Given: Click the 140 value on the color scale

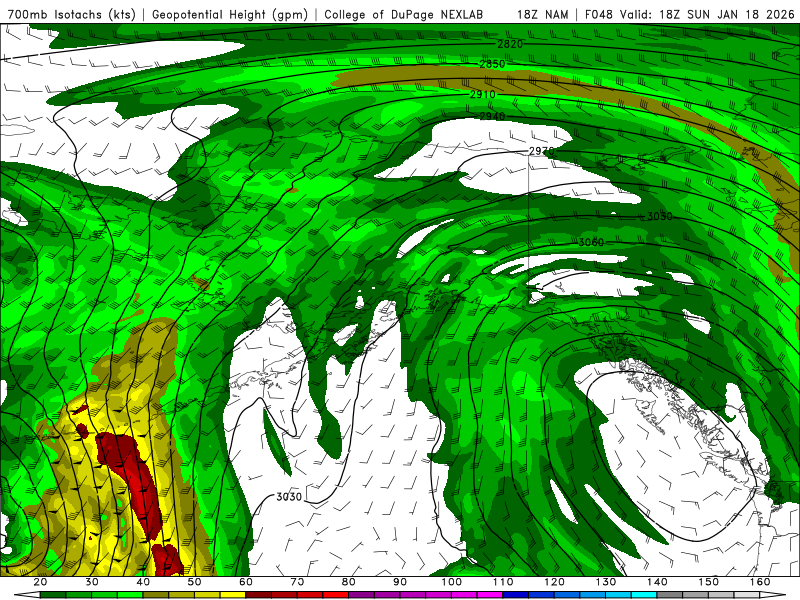Looking at the screenshot, I should [657, 582].
